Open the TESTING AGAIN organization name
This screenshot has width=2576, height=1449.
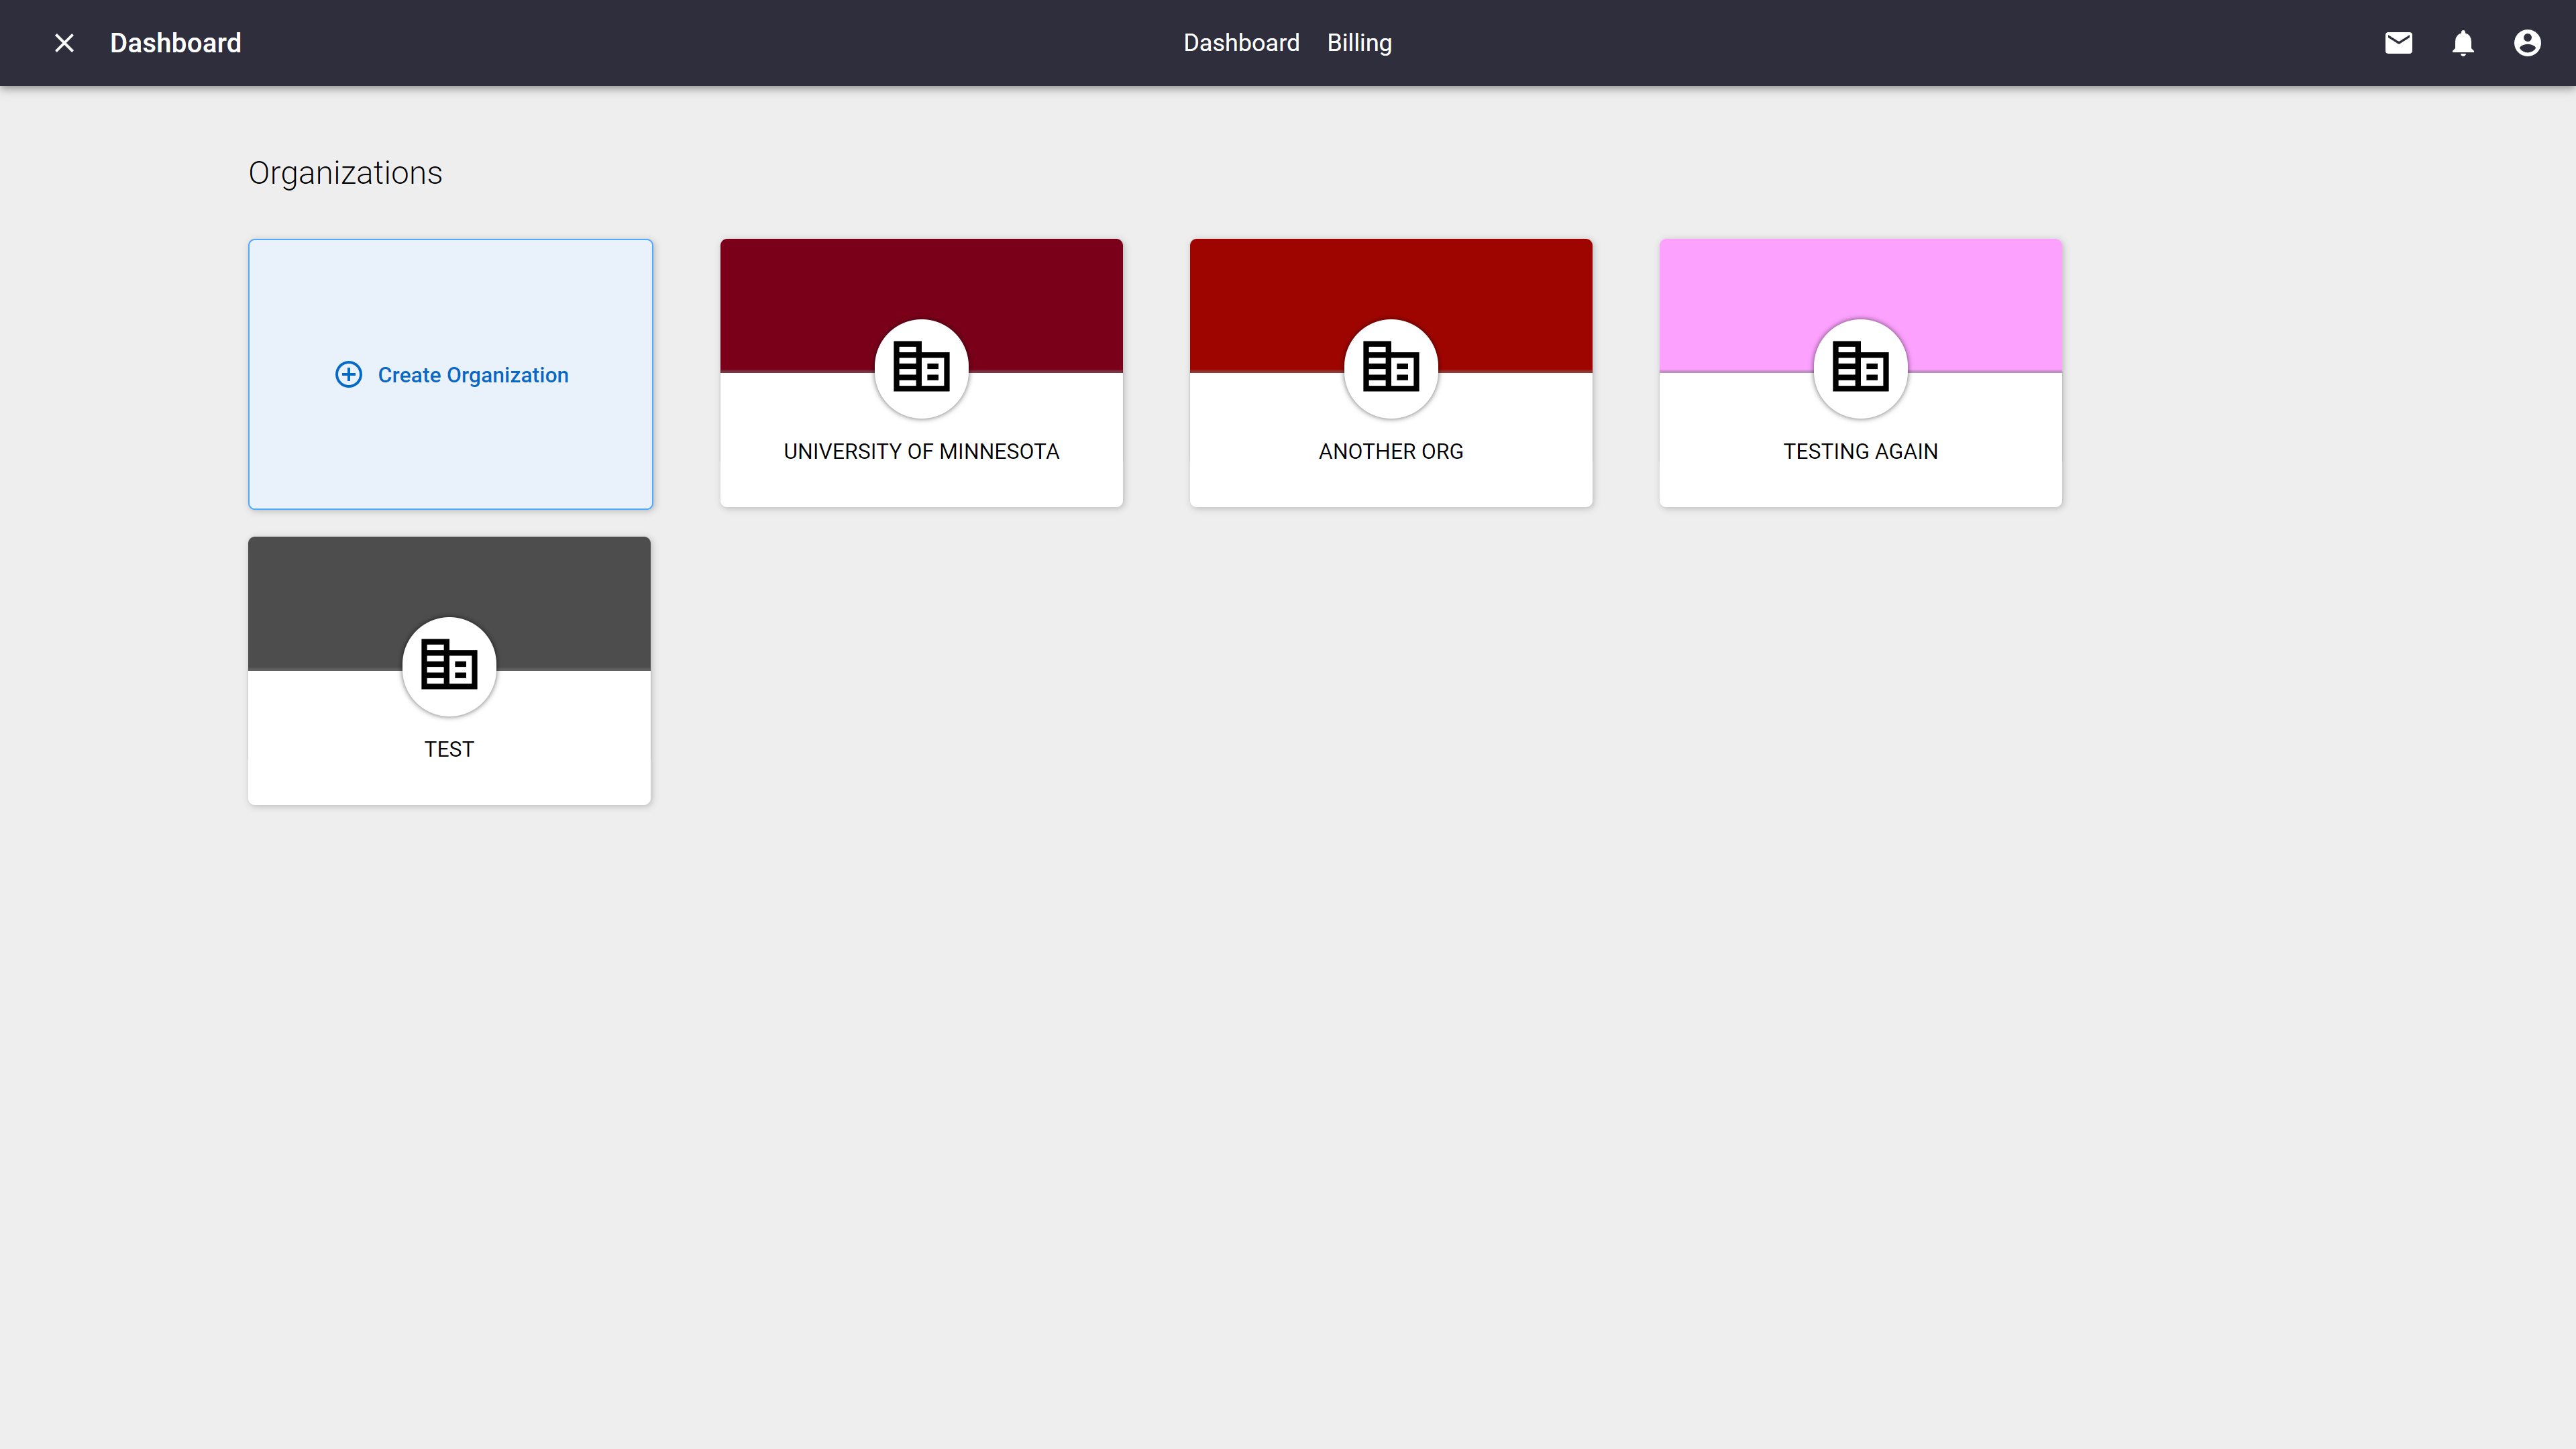[x=1860, y=451]
